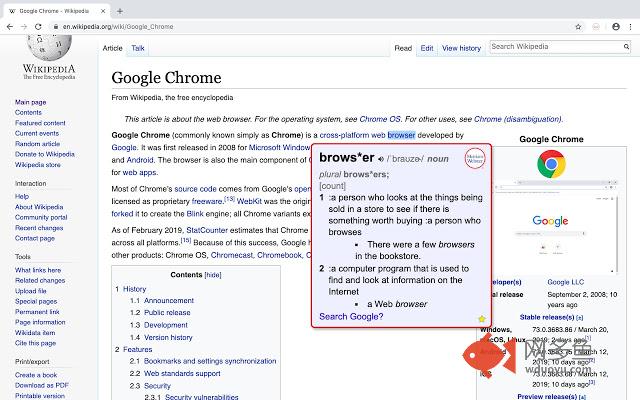Open the Create a book link
The width and height of the screenshot is (640, 400).
[36, 375]
